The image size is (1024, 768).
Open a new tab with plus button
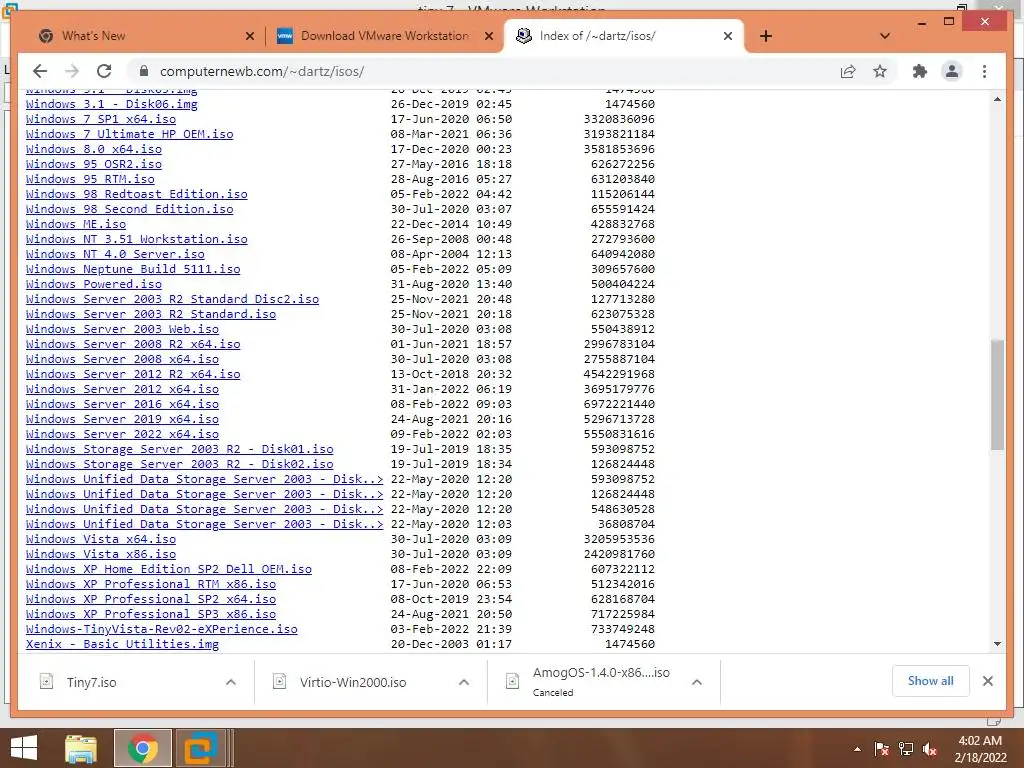[766, 36]
